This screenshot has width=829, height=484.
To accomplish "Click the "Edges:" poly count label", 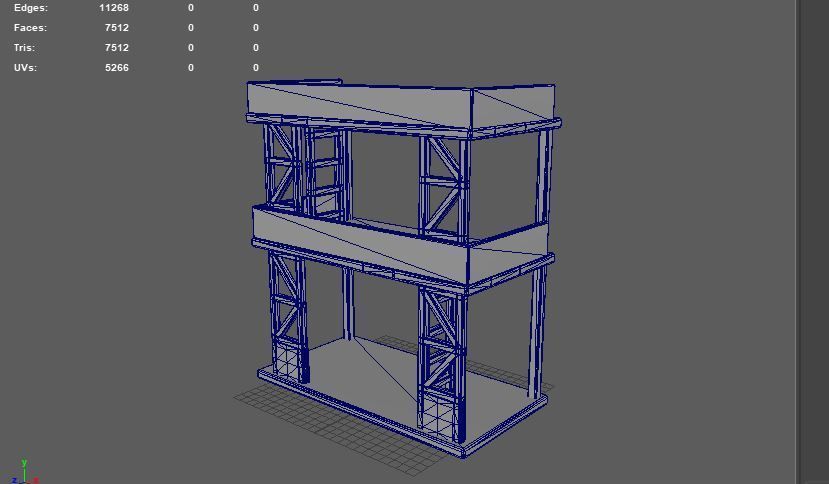I will (31, 8).
